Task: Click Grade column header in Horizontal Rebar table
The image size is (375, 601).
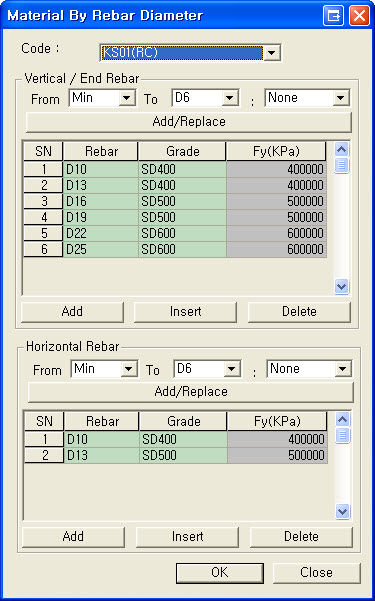Action: click(x=183, y=421)
